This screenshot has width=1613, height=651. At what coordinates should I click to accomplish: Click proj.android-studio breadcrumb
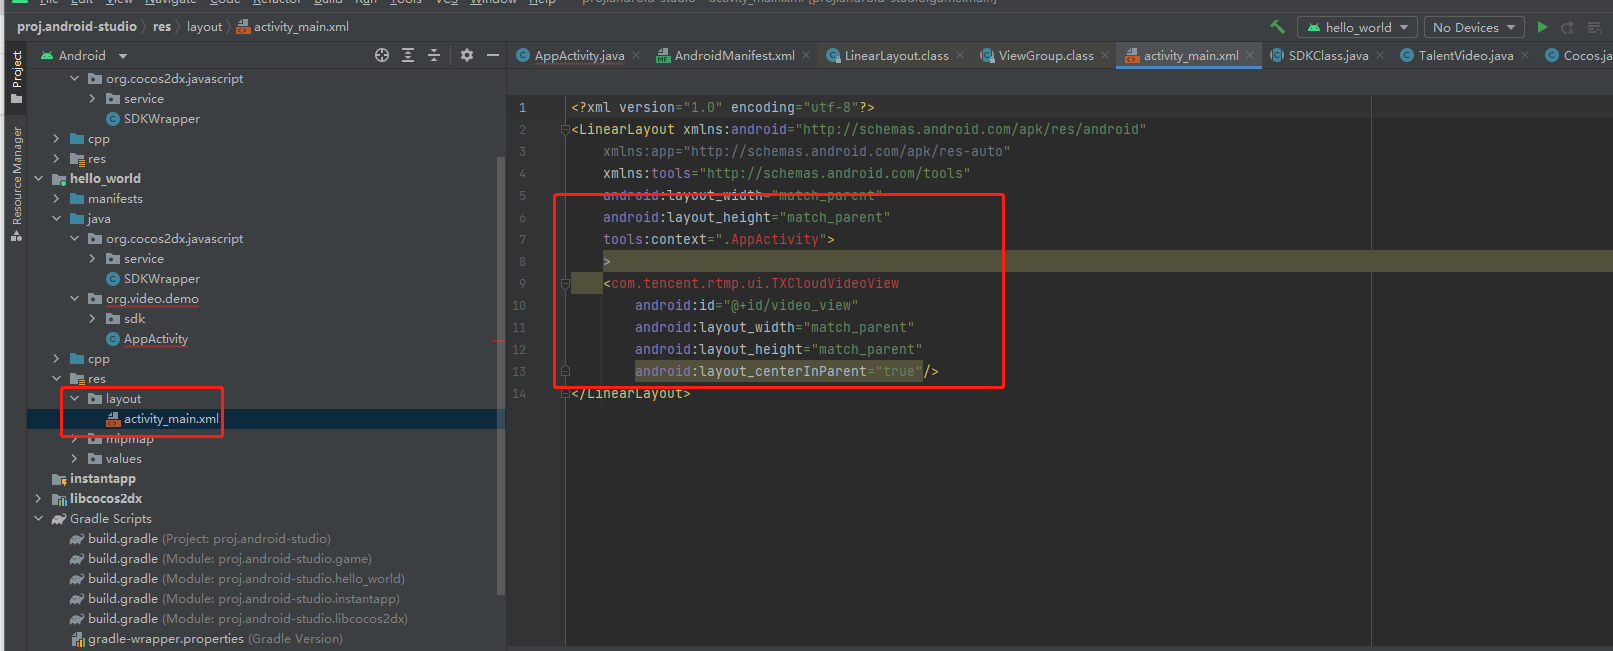[x=77, y=27]
